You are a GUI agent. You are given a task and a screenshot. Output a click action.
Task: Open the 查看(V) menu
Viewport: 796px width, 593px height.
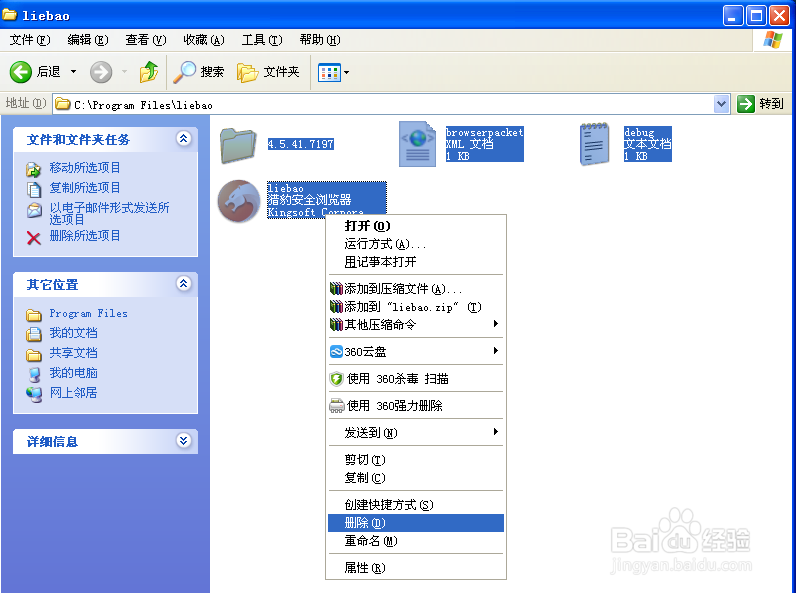pos(146,40)
